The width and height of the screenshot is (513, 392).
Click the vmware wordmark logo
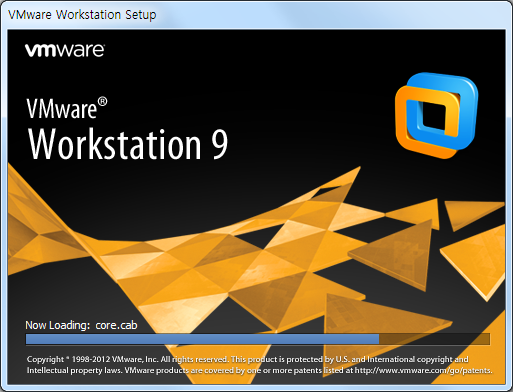coord(65,50)
